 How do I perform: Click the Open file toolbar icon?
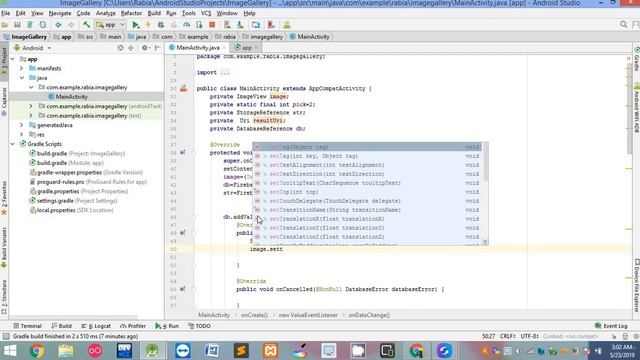pos(5,25)
